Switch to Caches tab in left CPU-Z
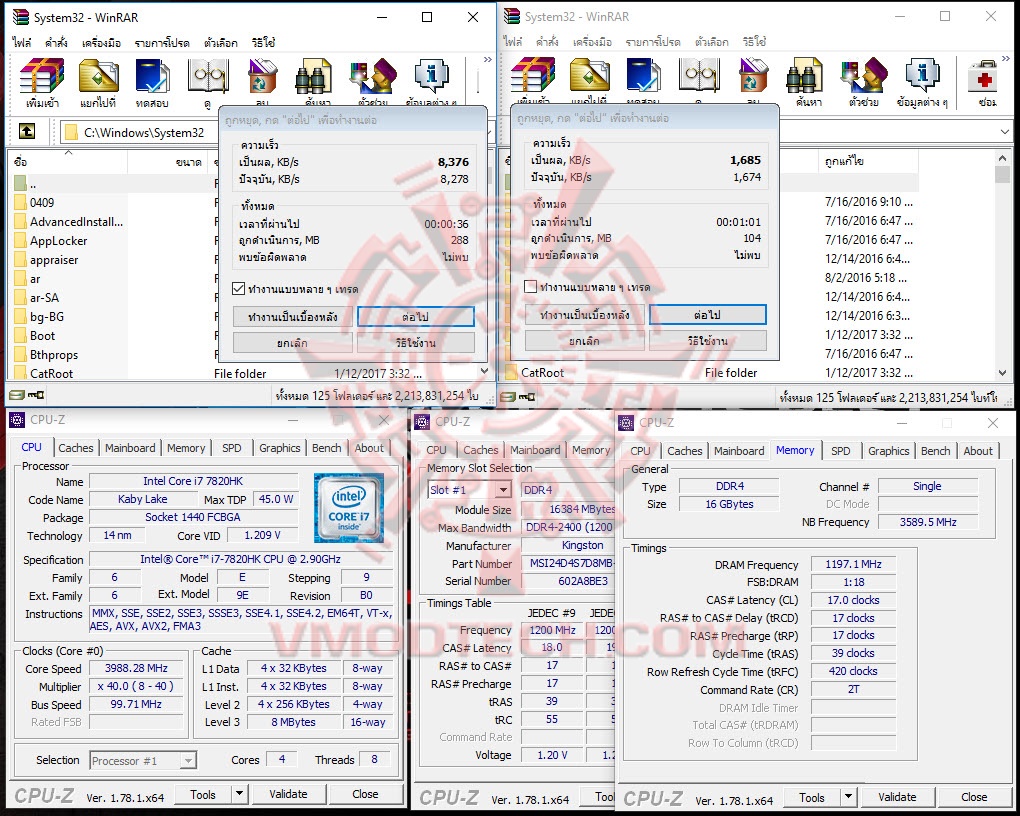The height and width of the screenshot is (816, 1020). click(x=75, y=448)
